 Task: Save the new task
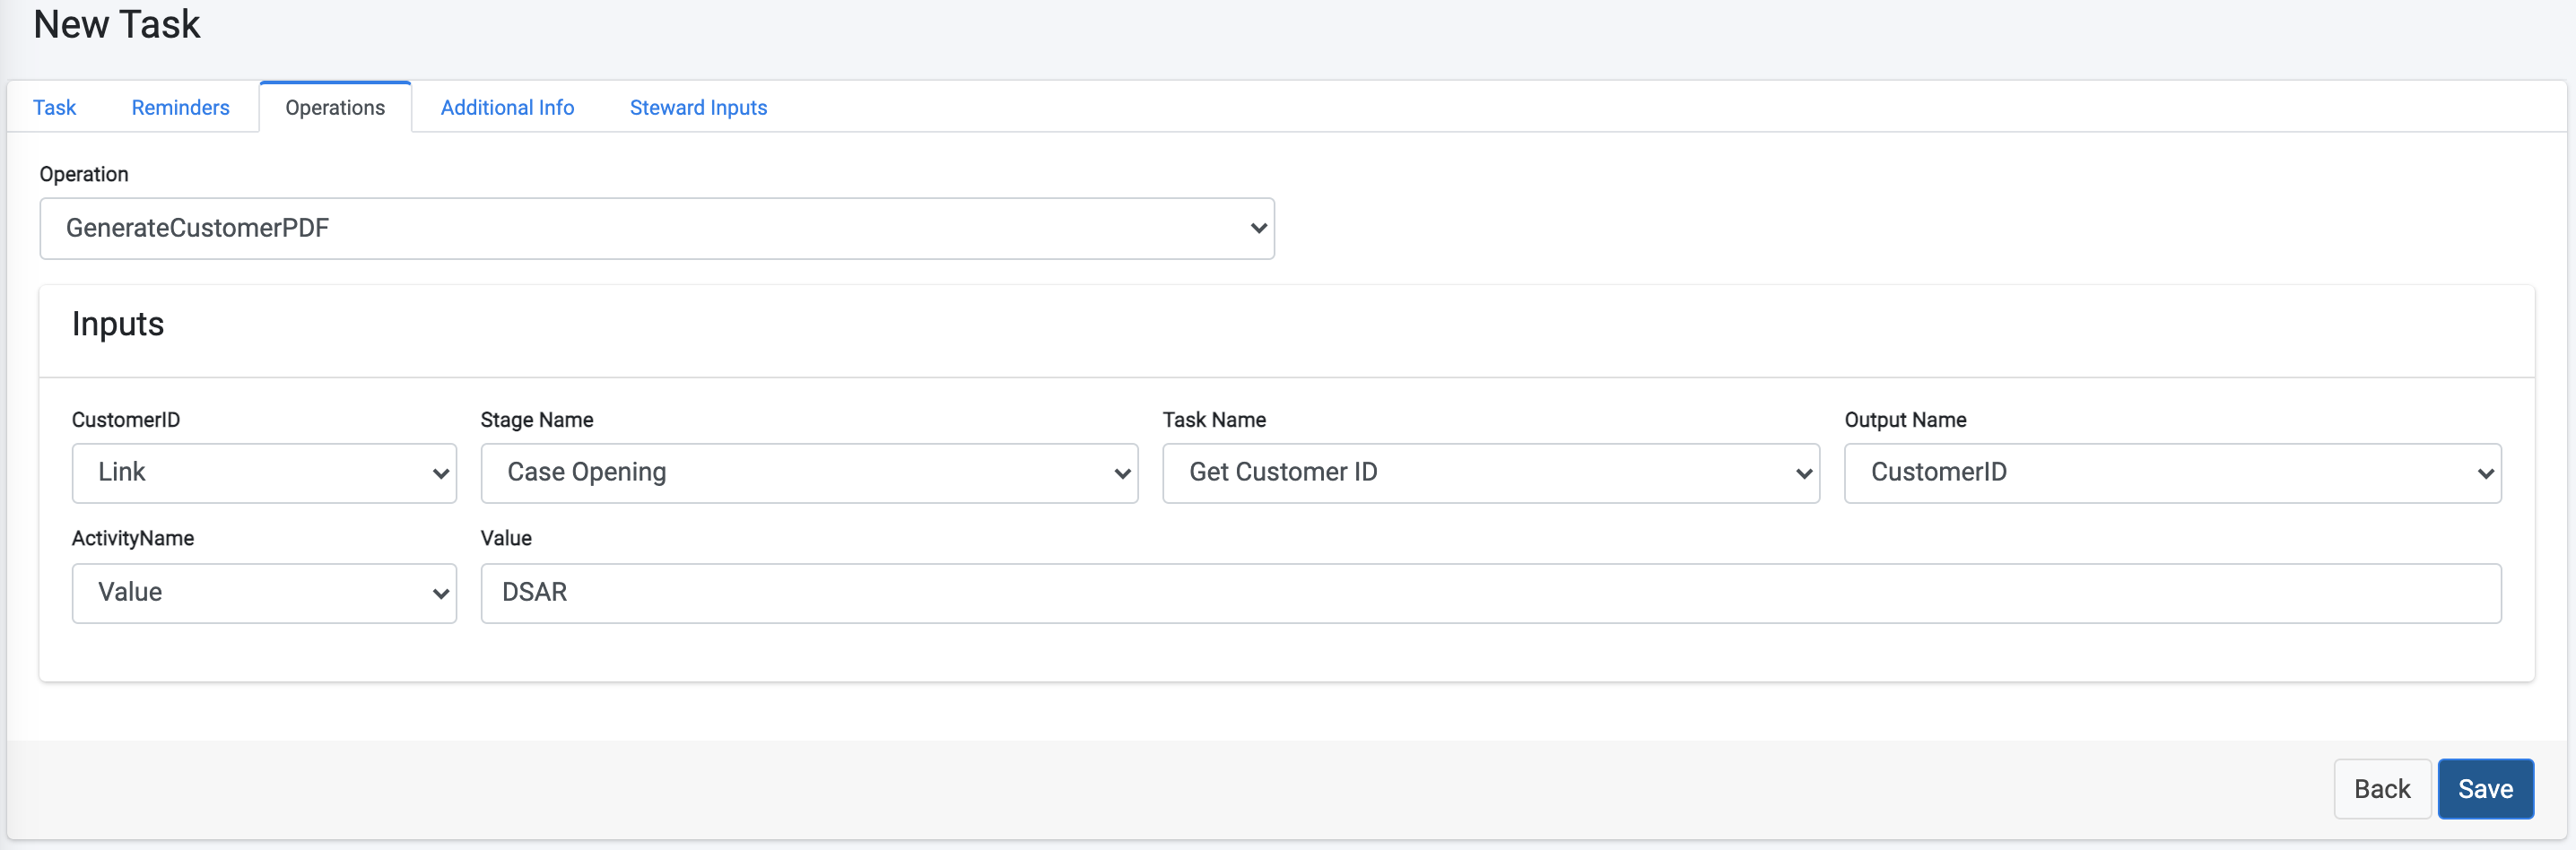2486,788
